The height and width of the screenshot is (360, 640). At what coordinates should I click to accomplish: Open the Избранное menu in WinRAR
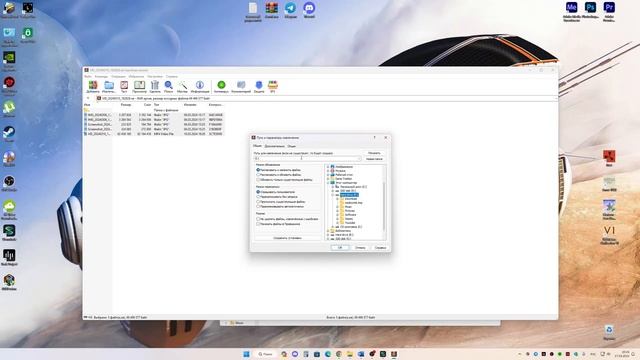coord(136,76)
